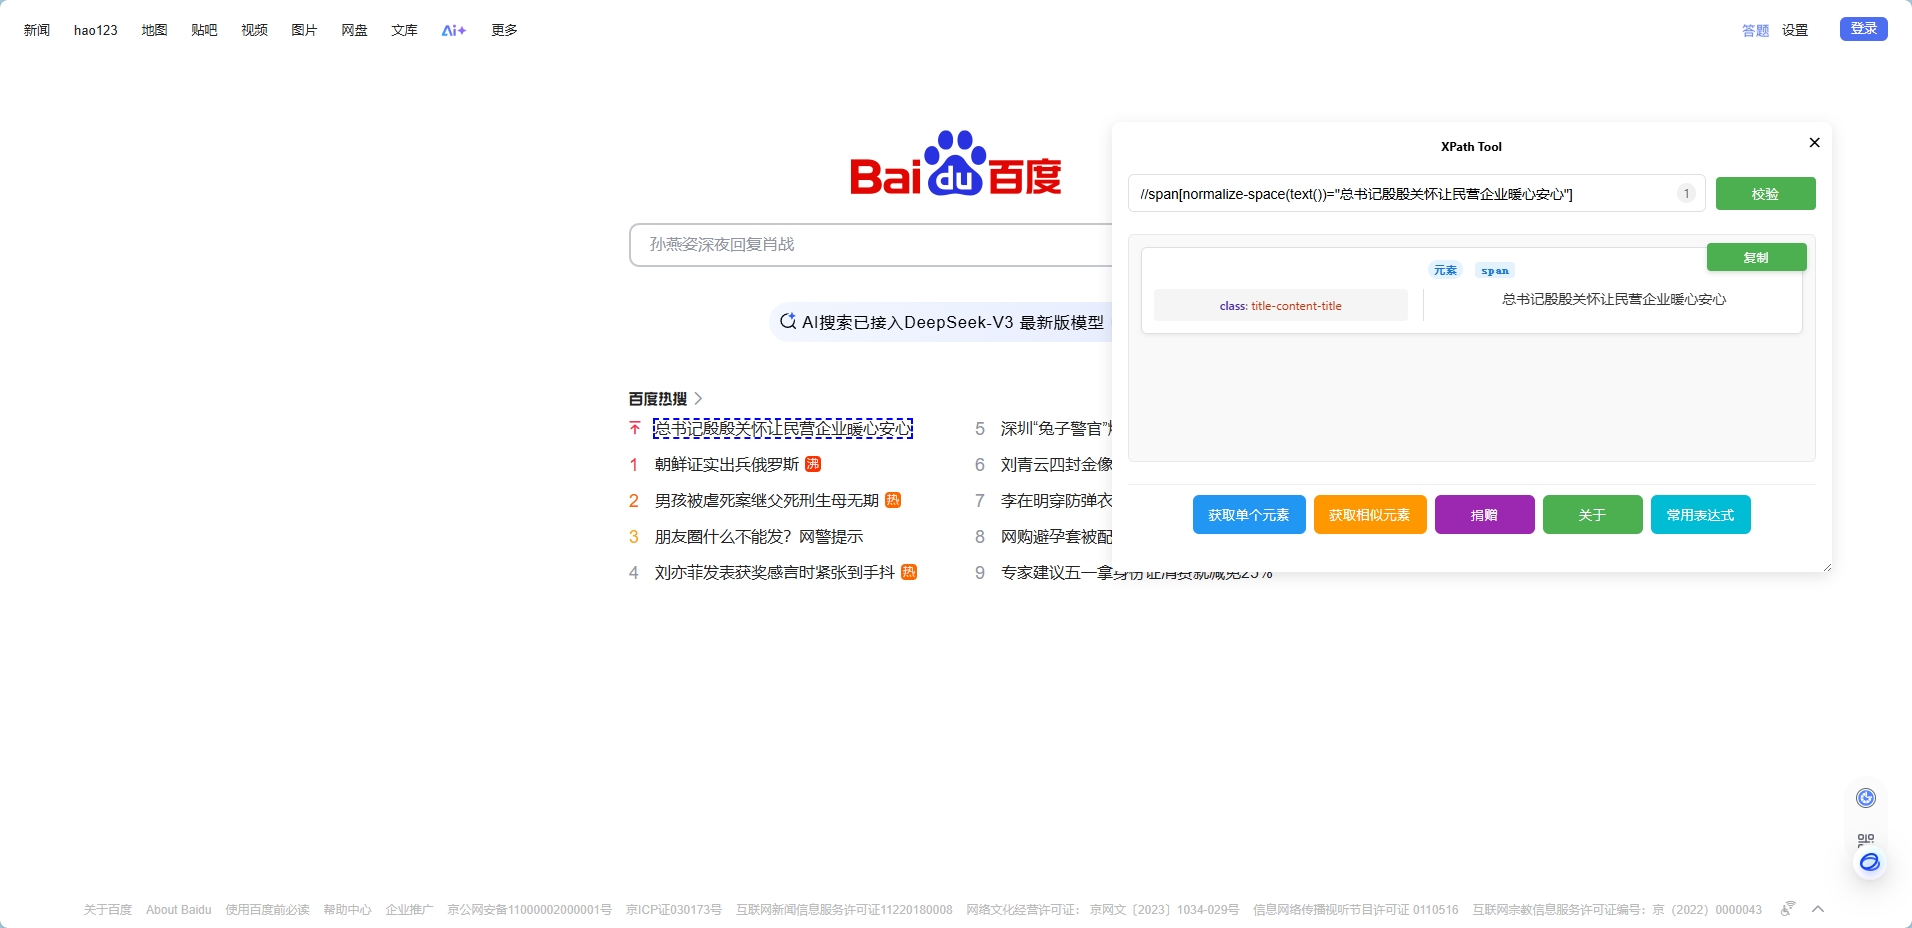Viewport: 1912px width, 928px height.
Task: Click the 元素 tag in XPath result
Action: point(1445,270)
